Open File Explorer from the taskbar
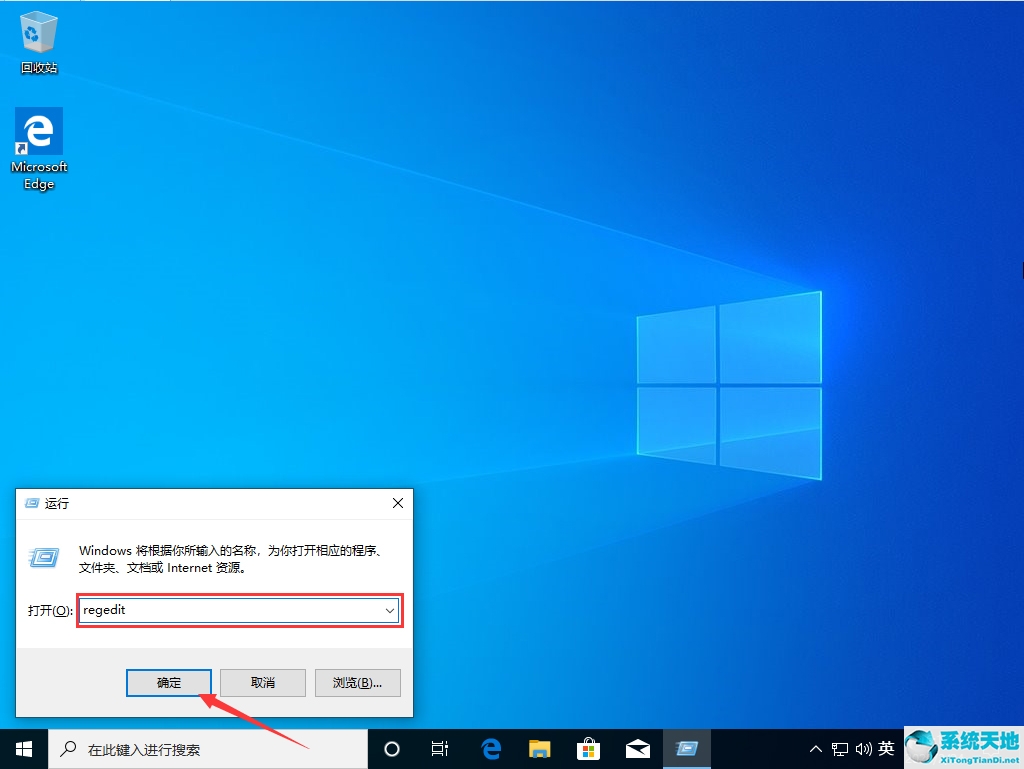Viewport: 1024px width, 769px height. click(x=539, y=748)
